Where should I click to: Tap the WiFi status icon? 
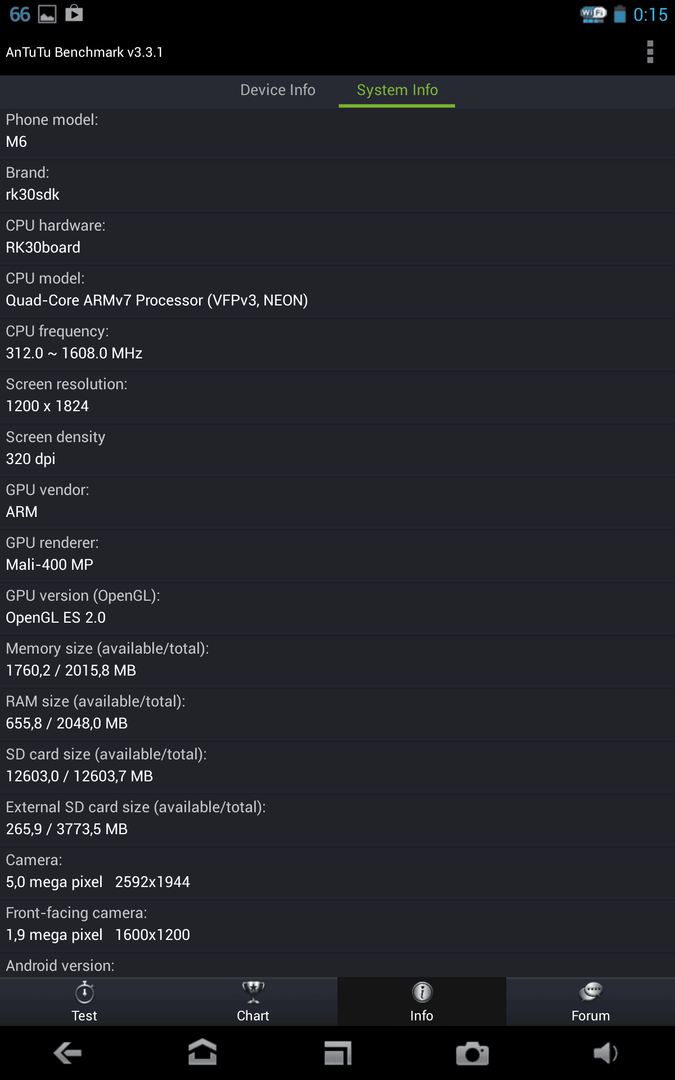[593, 14]
